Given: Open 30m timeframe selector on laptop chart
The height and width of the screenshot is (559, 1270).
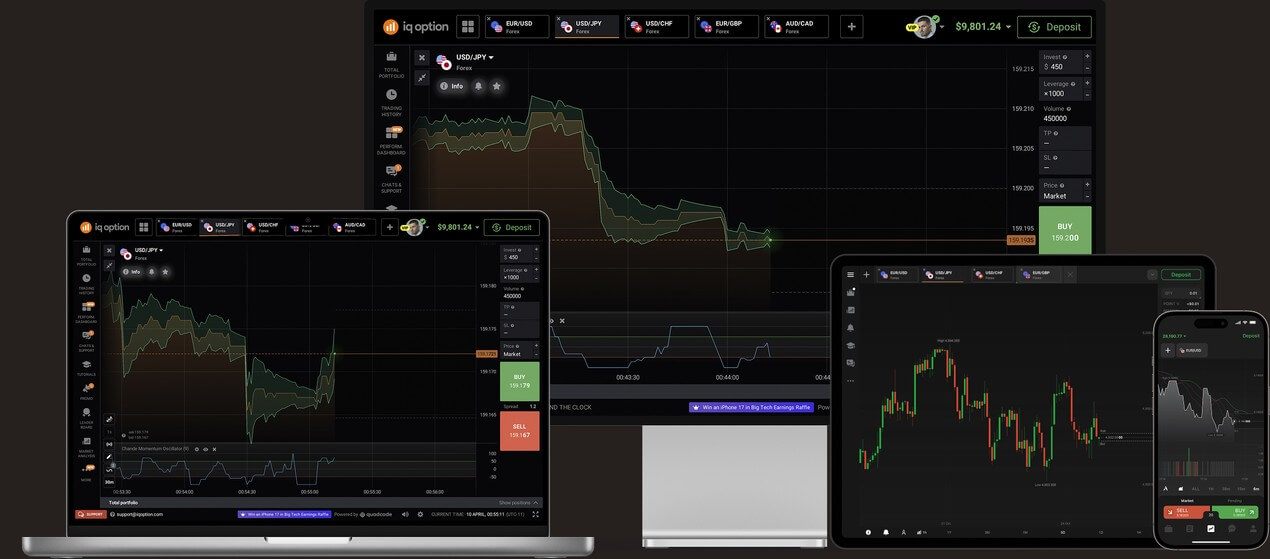Looking at the screenshot, I should [109, 482].
